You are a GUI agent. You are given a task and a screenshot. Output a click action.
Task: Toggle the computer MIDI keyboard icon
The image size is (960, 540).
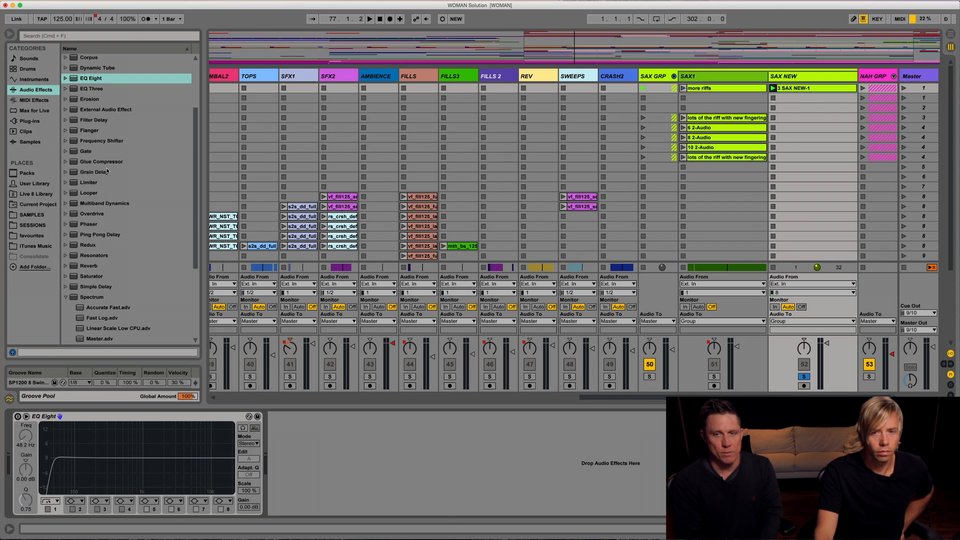tap(863, 19)
